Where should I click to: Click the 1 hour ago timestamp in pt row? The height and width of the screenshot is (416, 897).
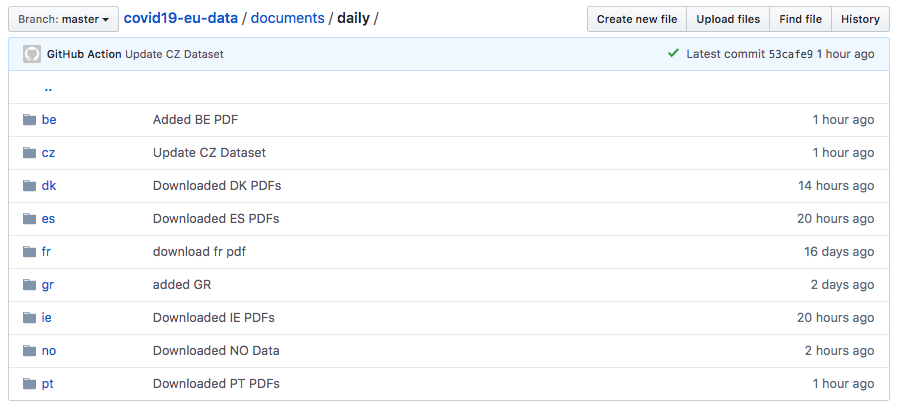[843, 383]
